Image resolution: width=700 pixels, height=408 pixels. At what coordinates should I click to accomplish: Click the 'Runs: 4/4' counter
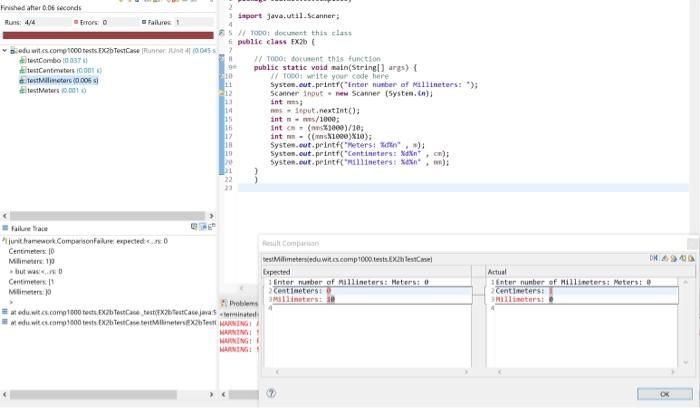coord(20,22)
